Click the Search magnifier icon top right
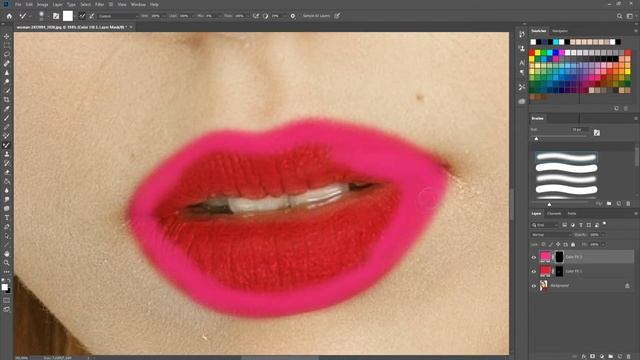 click(620, 16)
